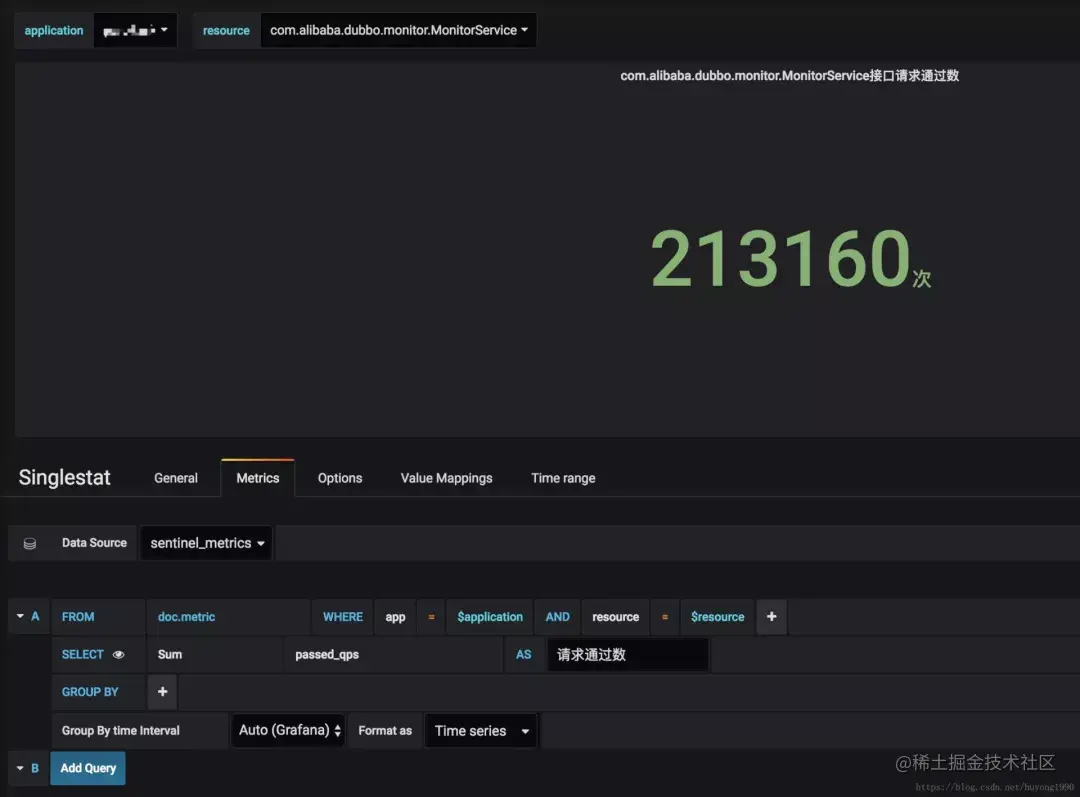Select the passed_qps field

393,654
